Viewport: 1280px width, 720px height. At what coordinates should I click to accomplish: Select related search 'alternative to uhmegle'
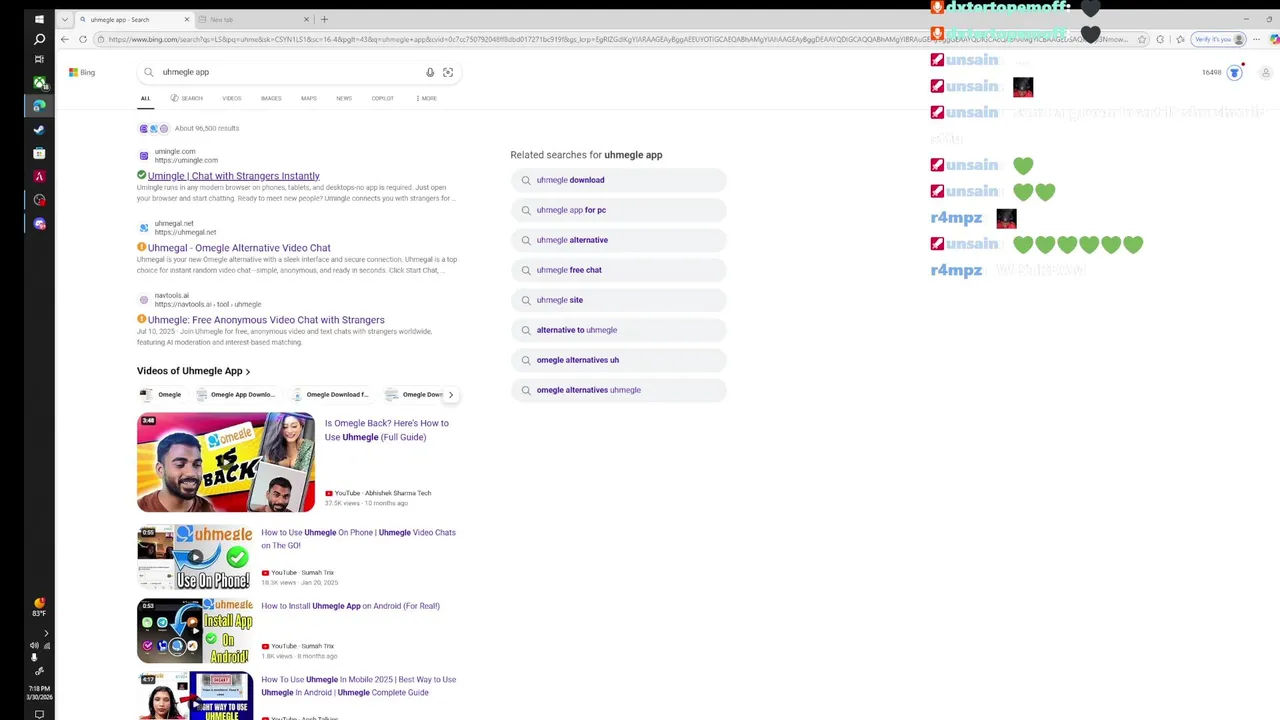click(618, 330)
